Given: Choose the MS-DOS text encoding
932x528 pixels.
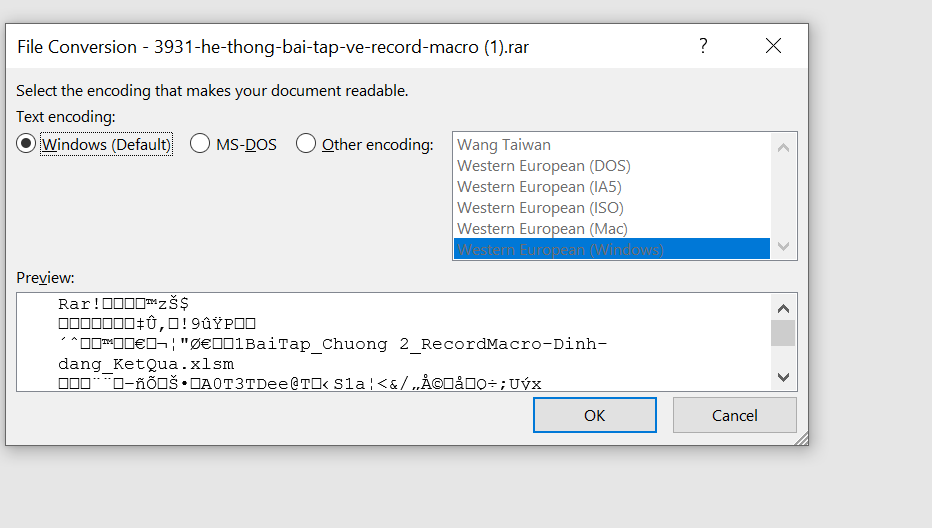Looking at the screenshot, I should point(200,144).
